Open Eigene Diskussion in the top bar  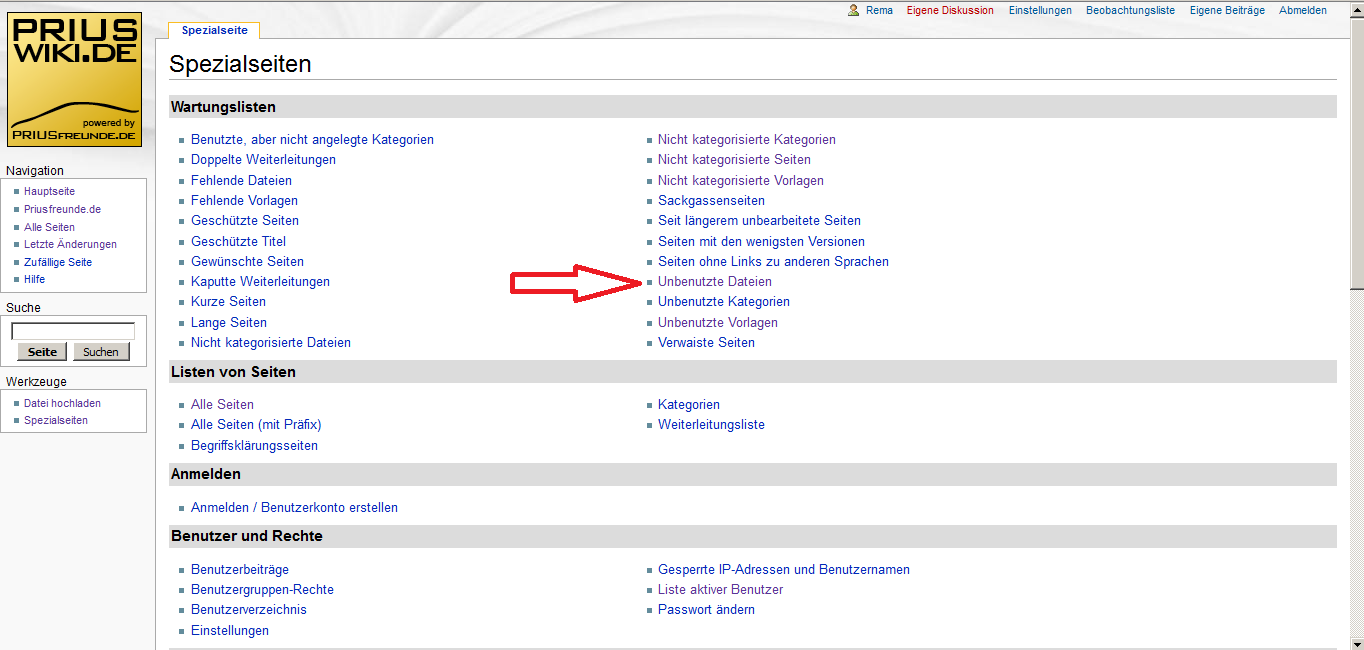(950, 10)
